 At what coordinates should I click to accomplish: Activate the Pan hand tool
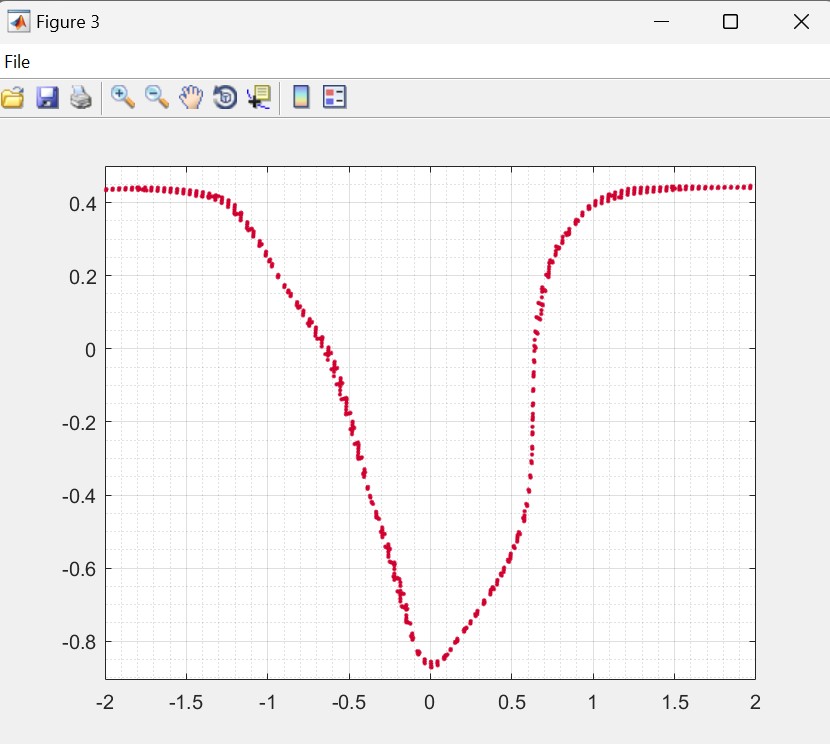point(191,97)
